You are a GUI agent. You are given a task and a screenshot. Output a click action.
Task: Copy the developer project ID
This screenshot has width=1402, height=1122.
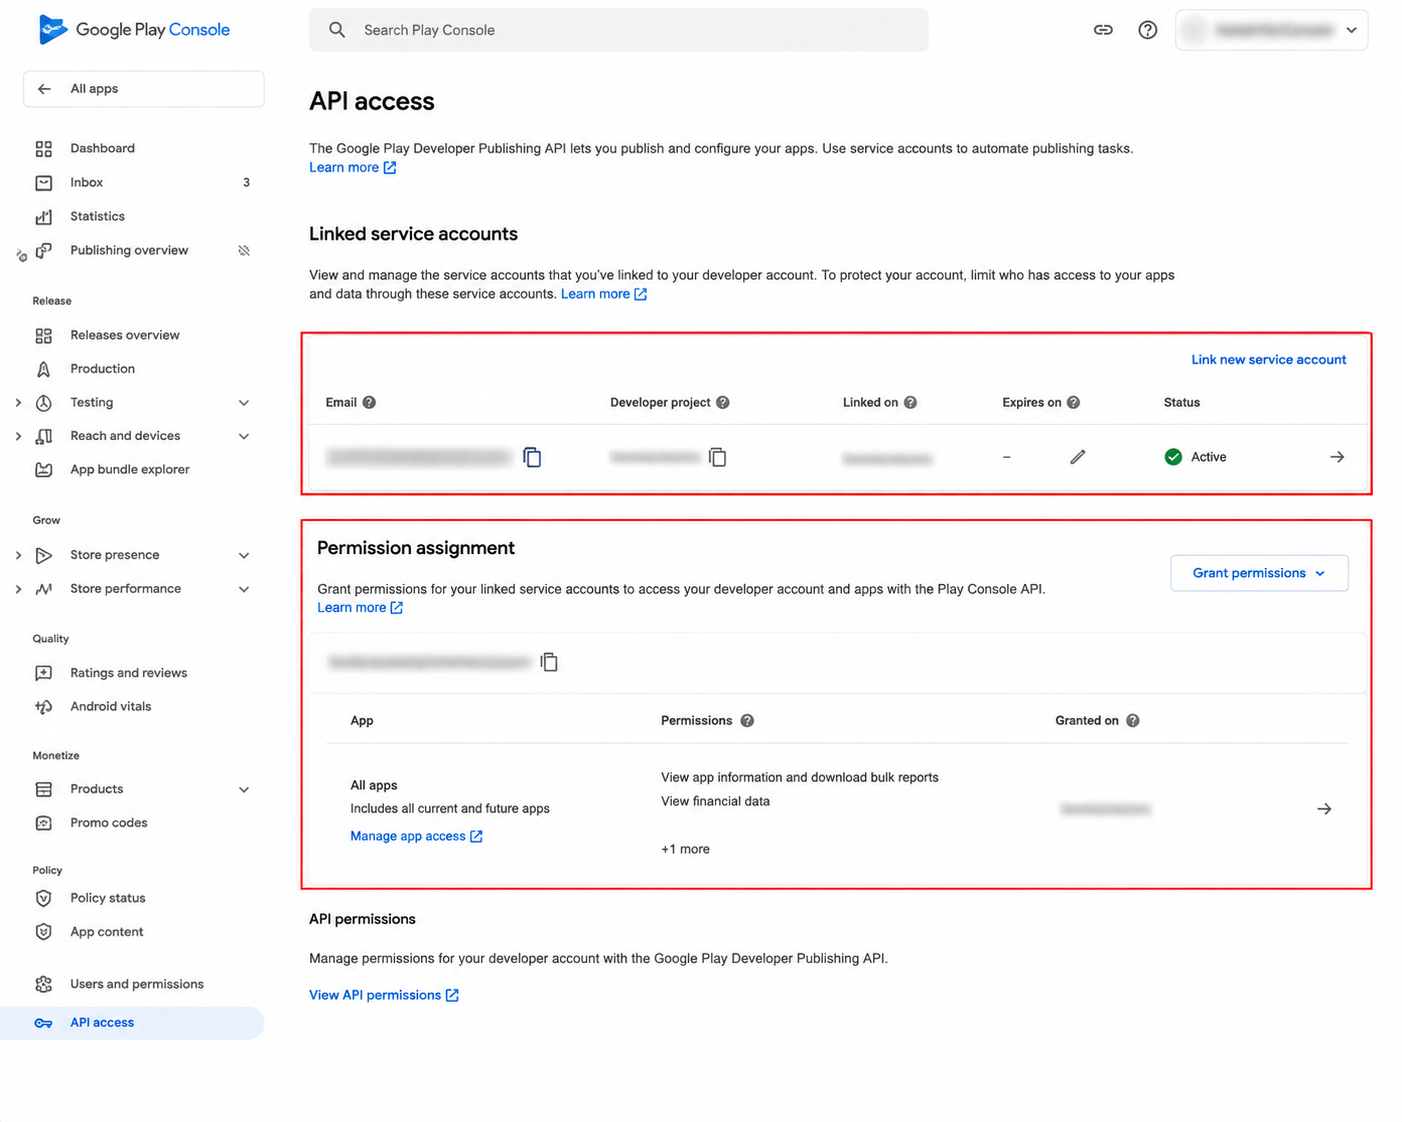(x=717, y=457)
